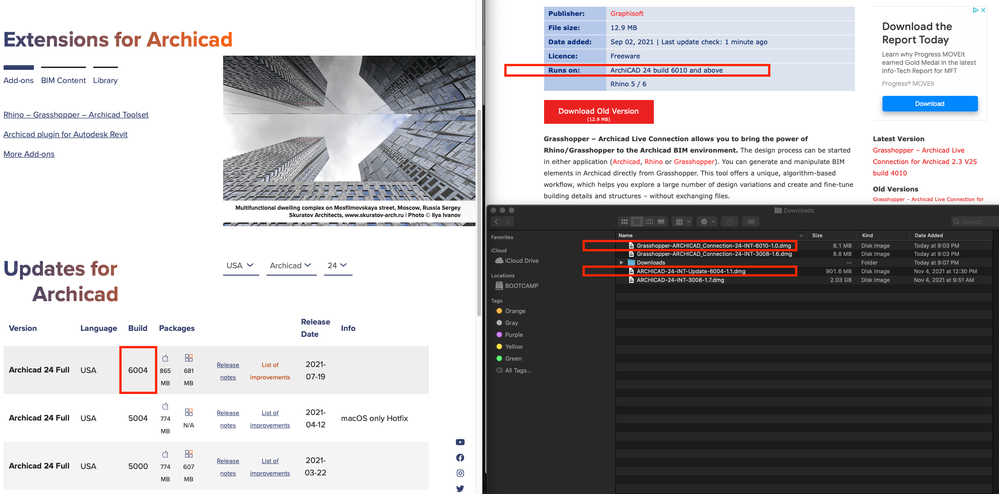Viewport: 999px width, 494px height.
Task: Select the BIM Content tab
Action: tap(63, 80)
